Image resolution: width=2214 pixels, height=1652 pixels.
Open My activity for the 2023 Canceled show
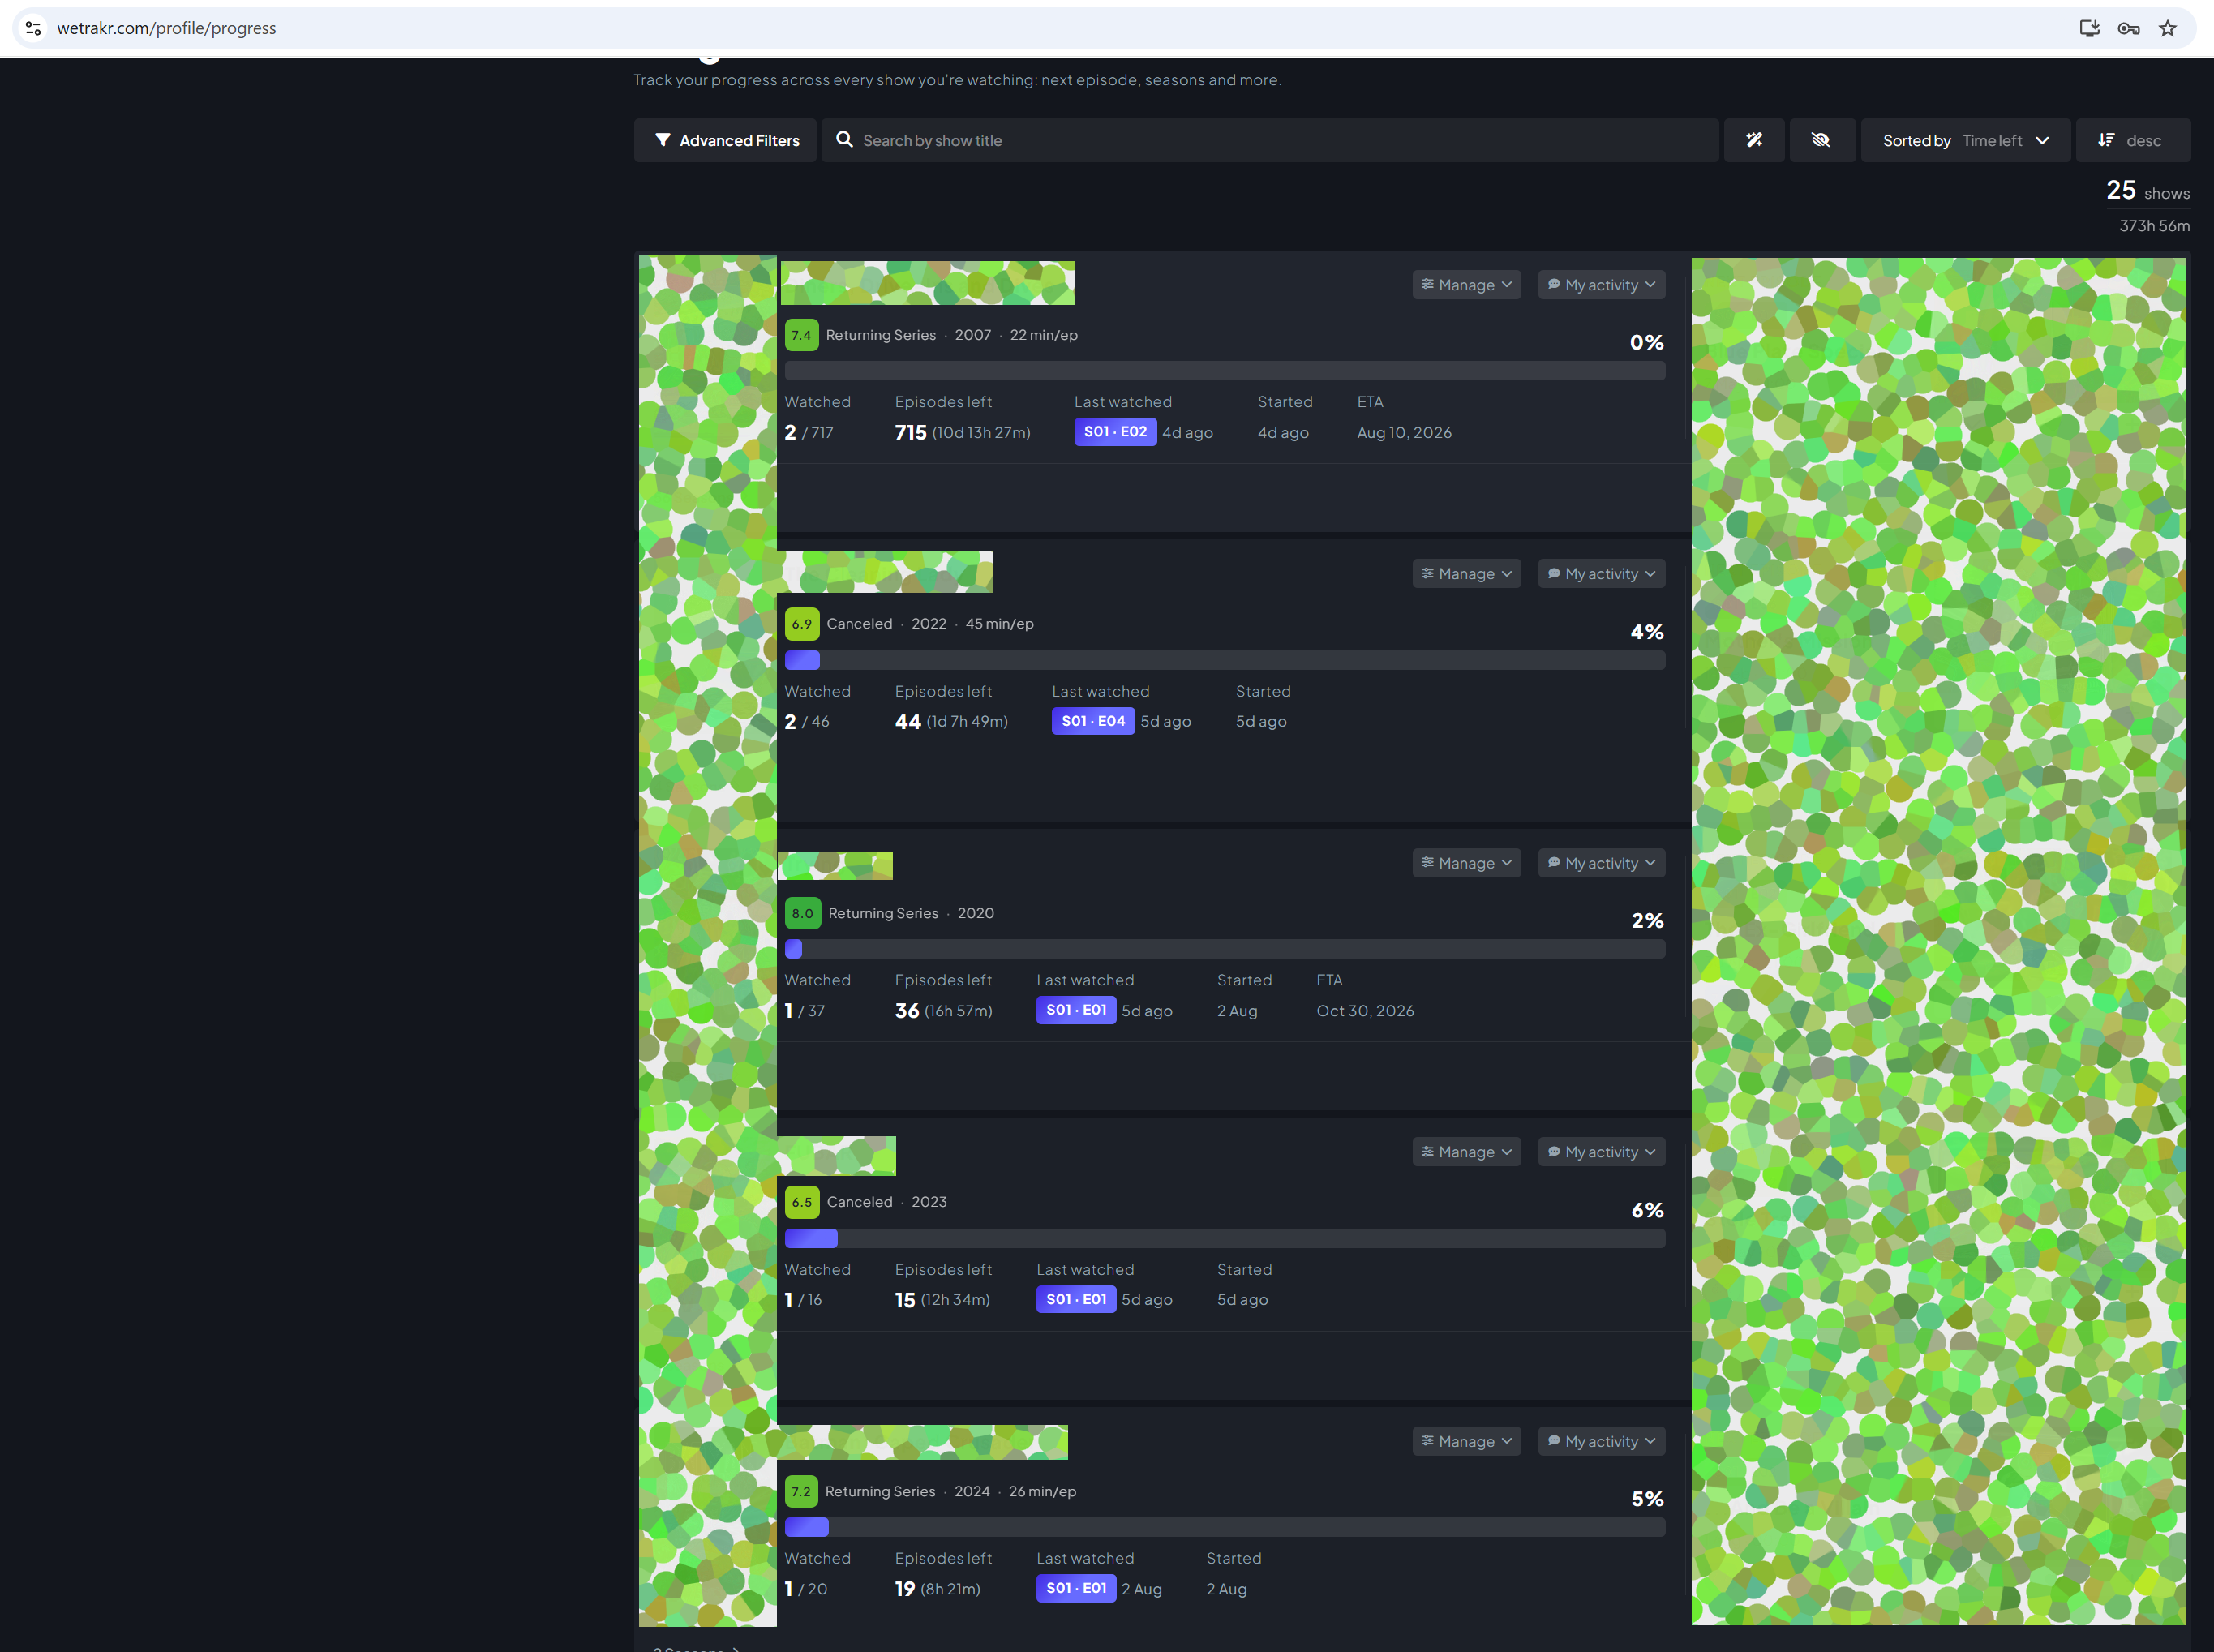[x=1601, y=1152]
